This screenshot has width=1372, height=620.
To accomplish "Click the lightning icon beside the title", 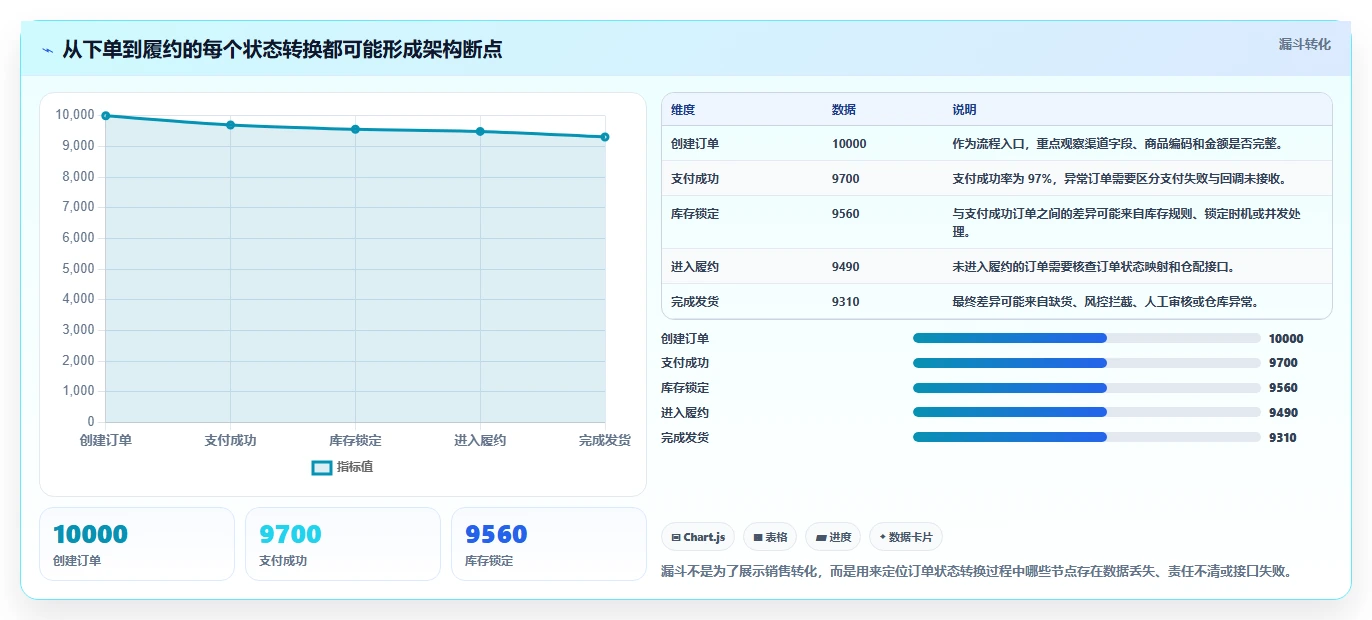I will [x=47, y=49].
